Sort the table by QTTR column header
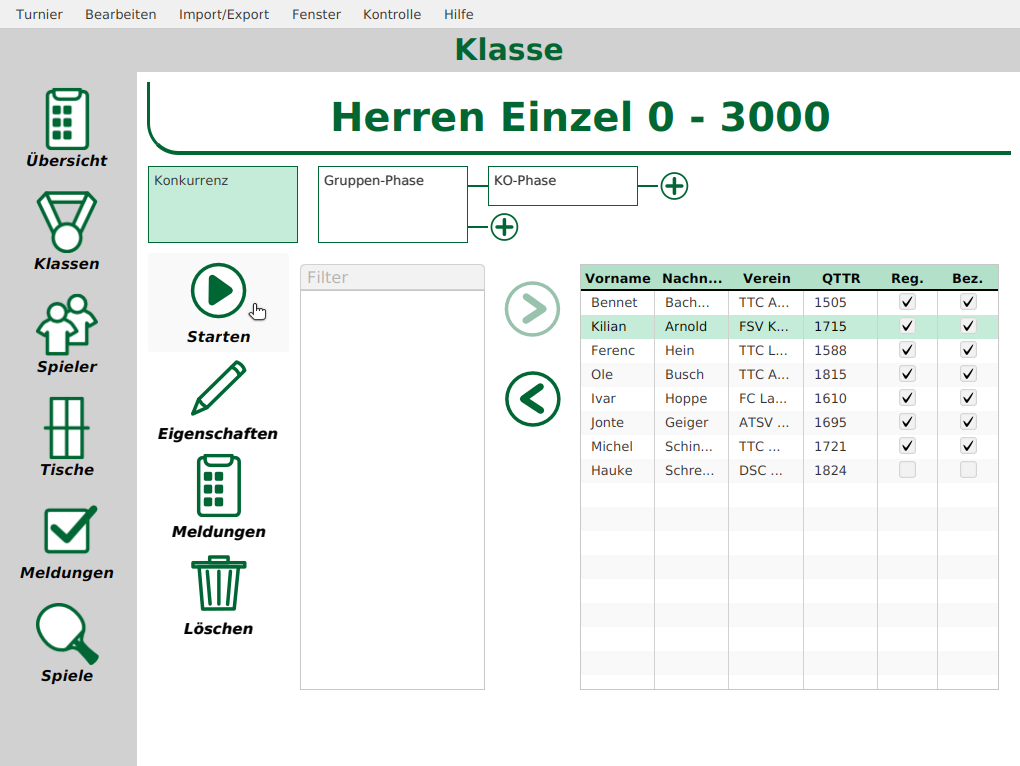 point(840,278)
